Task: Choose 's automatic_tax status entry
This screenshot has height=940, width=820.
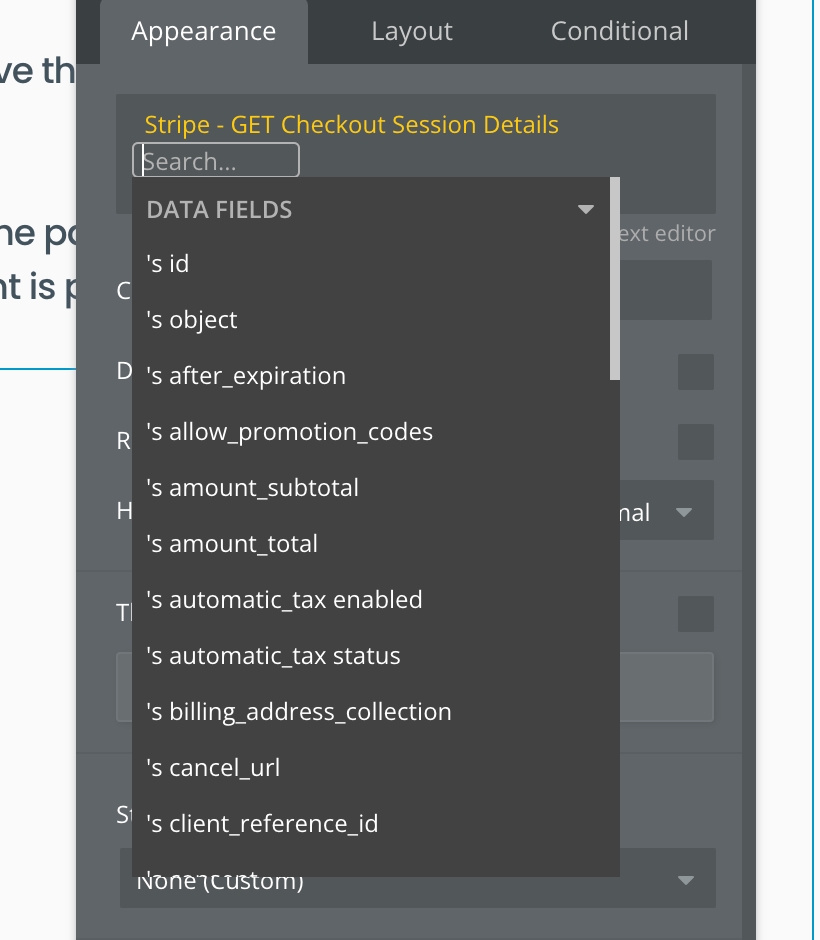Action: pos(273,656)
